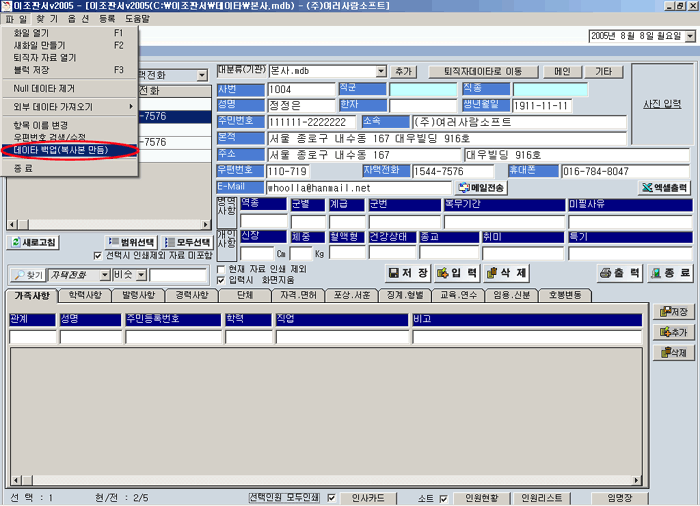Click the 새로고침 (Refresh) button
The height and width of the screenshot is (506, 700).
click(x=35, y=243)
